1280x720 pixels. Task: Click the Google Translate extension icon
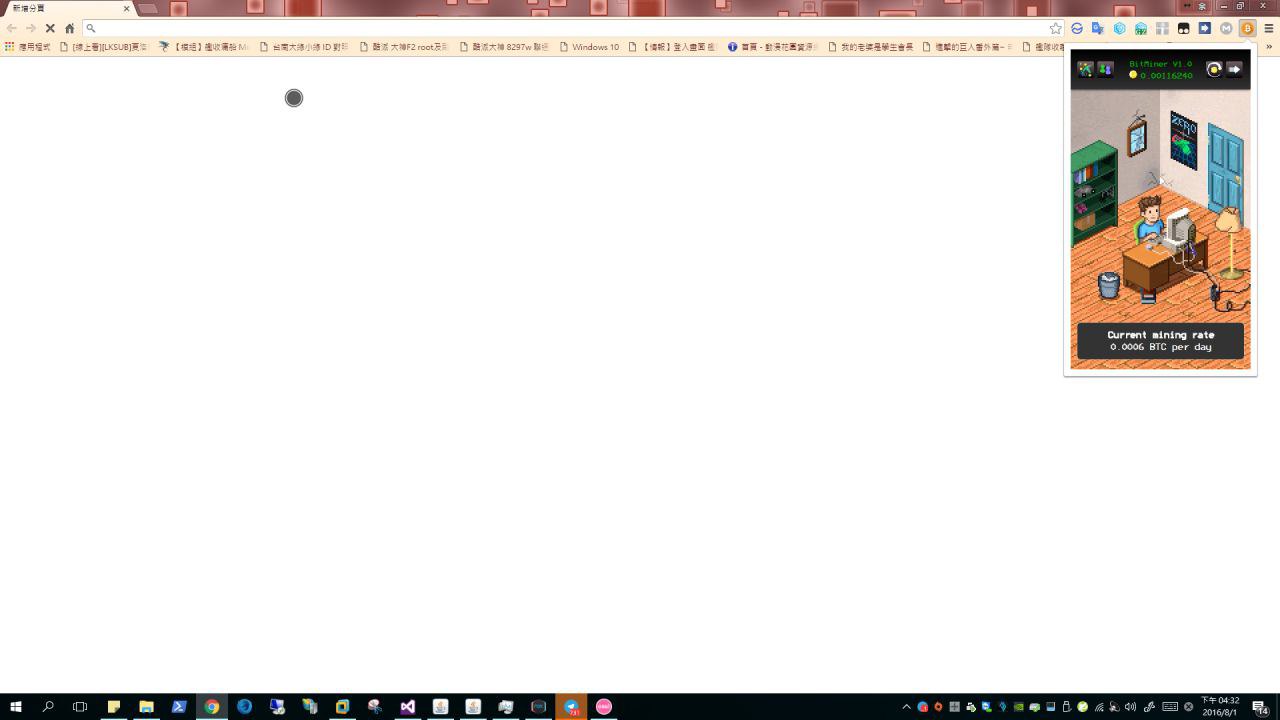[x=1098, y=28]
